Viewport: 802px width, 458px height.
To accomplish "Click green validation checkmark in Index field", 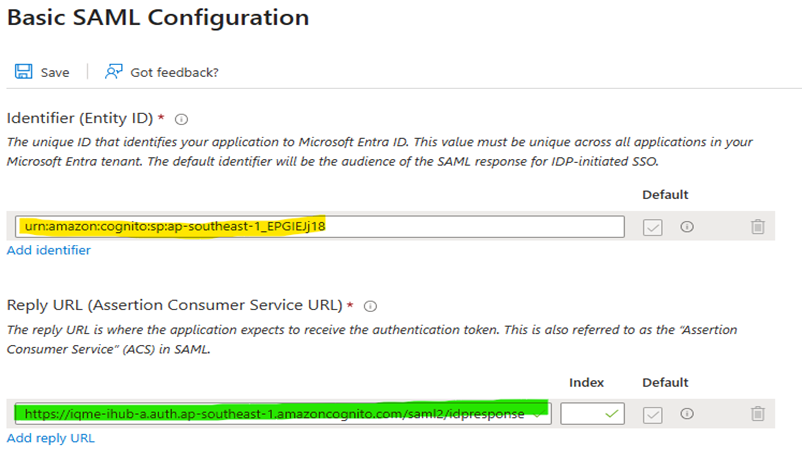I will click(x=611, y=413).
